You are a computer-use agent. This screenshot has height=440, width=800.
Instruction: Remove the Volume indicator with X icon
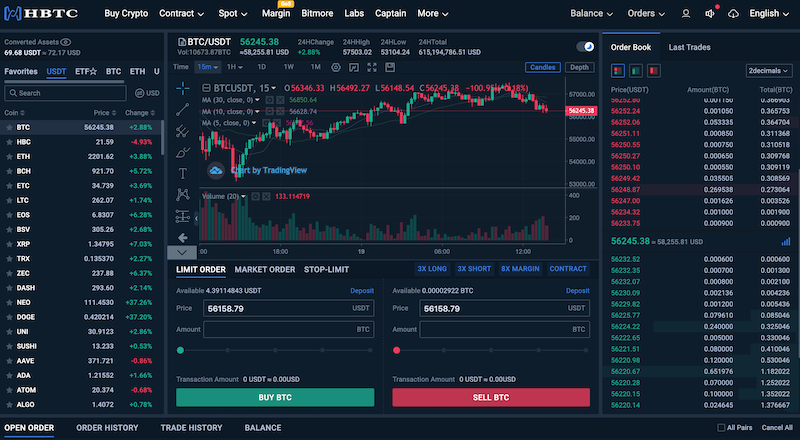(x=266, y=197)
